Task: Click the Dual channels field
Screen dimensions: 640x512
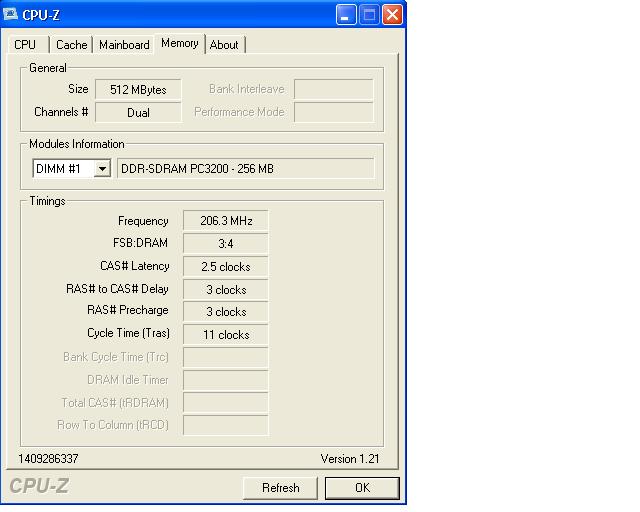Action: pos(138,112)
